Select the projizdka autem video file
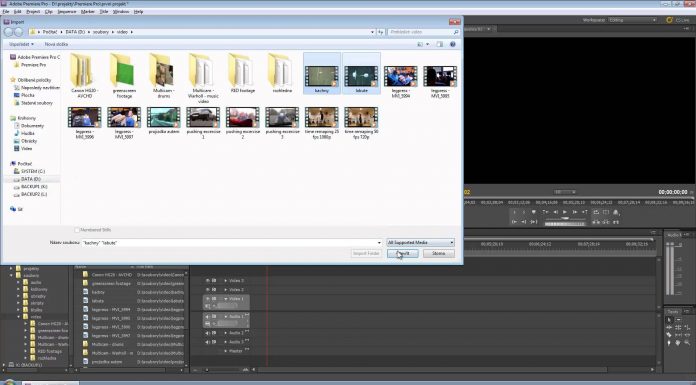Screen dimensions: 696x385 (x=164, y=121)
